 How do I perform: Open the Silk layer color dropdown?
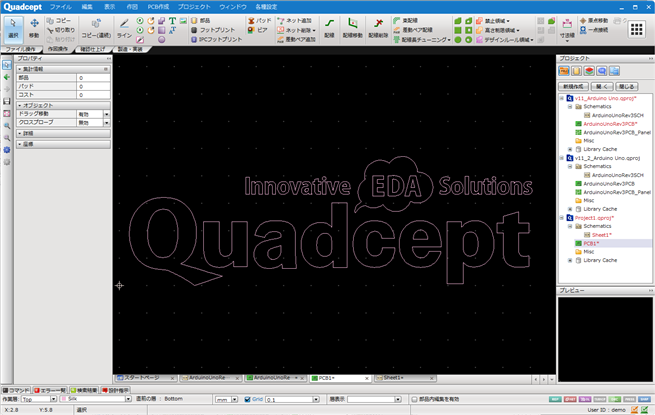click(x=128, y=399)
